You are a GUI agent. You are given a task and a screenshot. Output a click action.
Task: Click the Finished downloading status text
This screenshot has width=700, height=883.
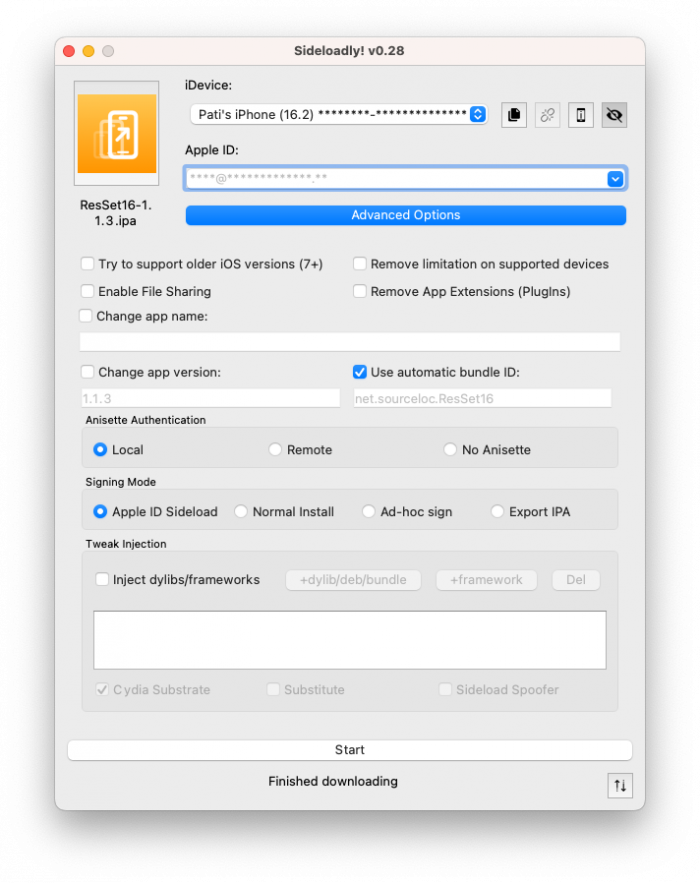pos(333,781)
